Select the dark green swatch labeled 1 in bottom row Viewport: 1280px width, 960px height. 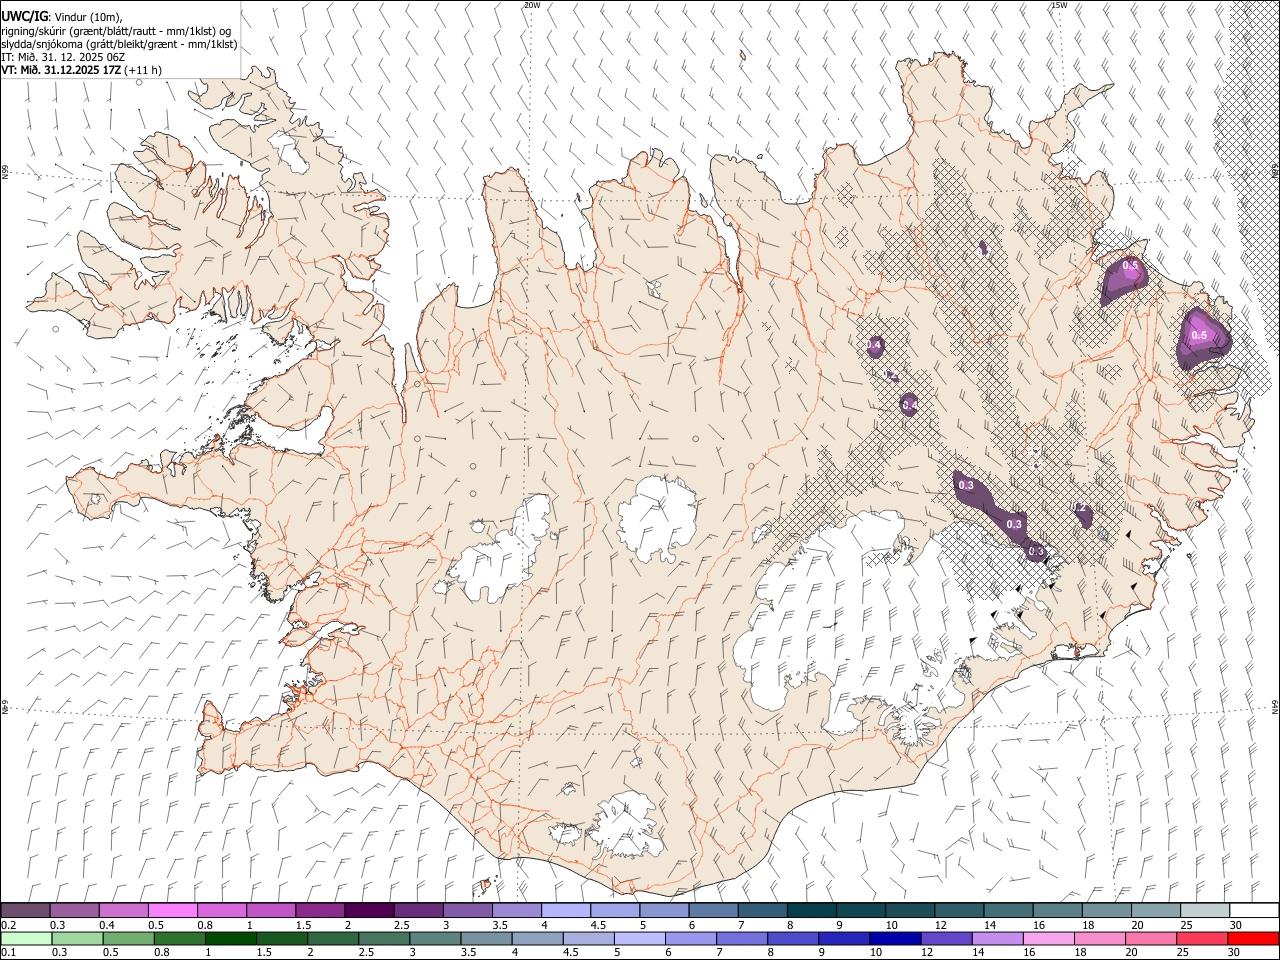tap(230, 938)
